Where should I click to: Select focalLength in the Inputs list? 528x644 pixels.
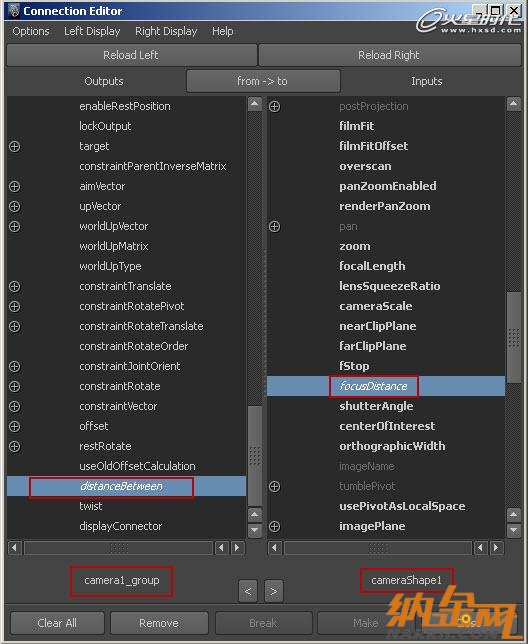pos(372,266)
